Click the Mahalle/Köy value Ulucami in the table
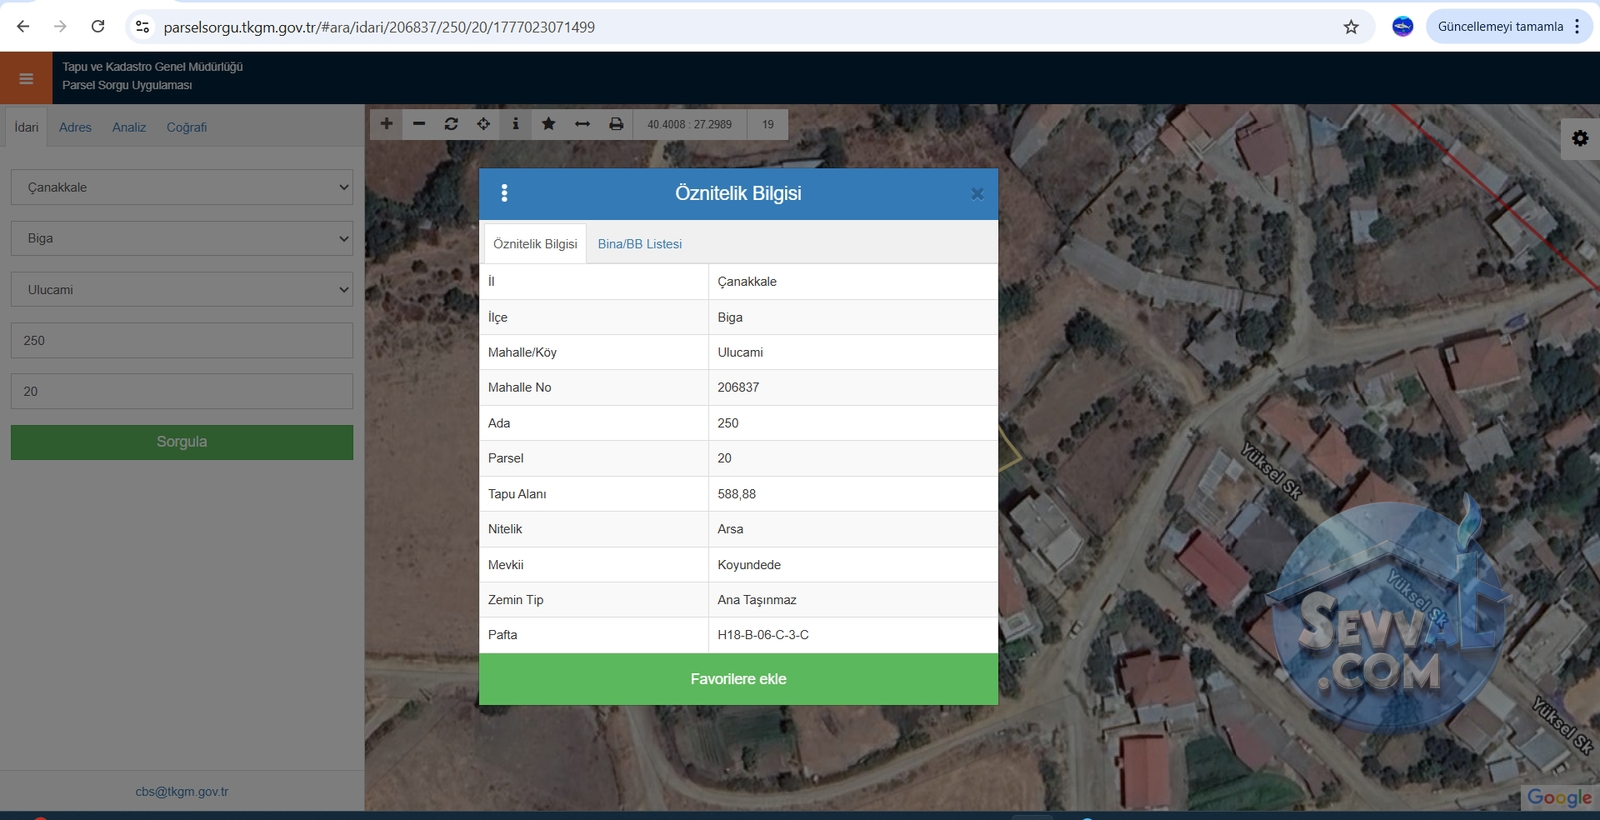 coord(740,352)
